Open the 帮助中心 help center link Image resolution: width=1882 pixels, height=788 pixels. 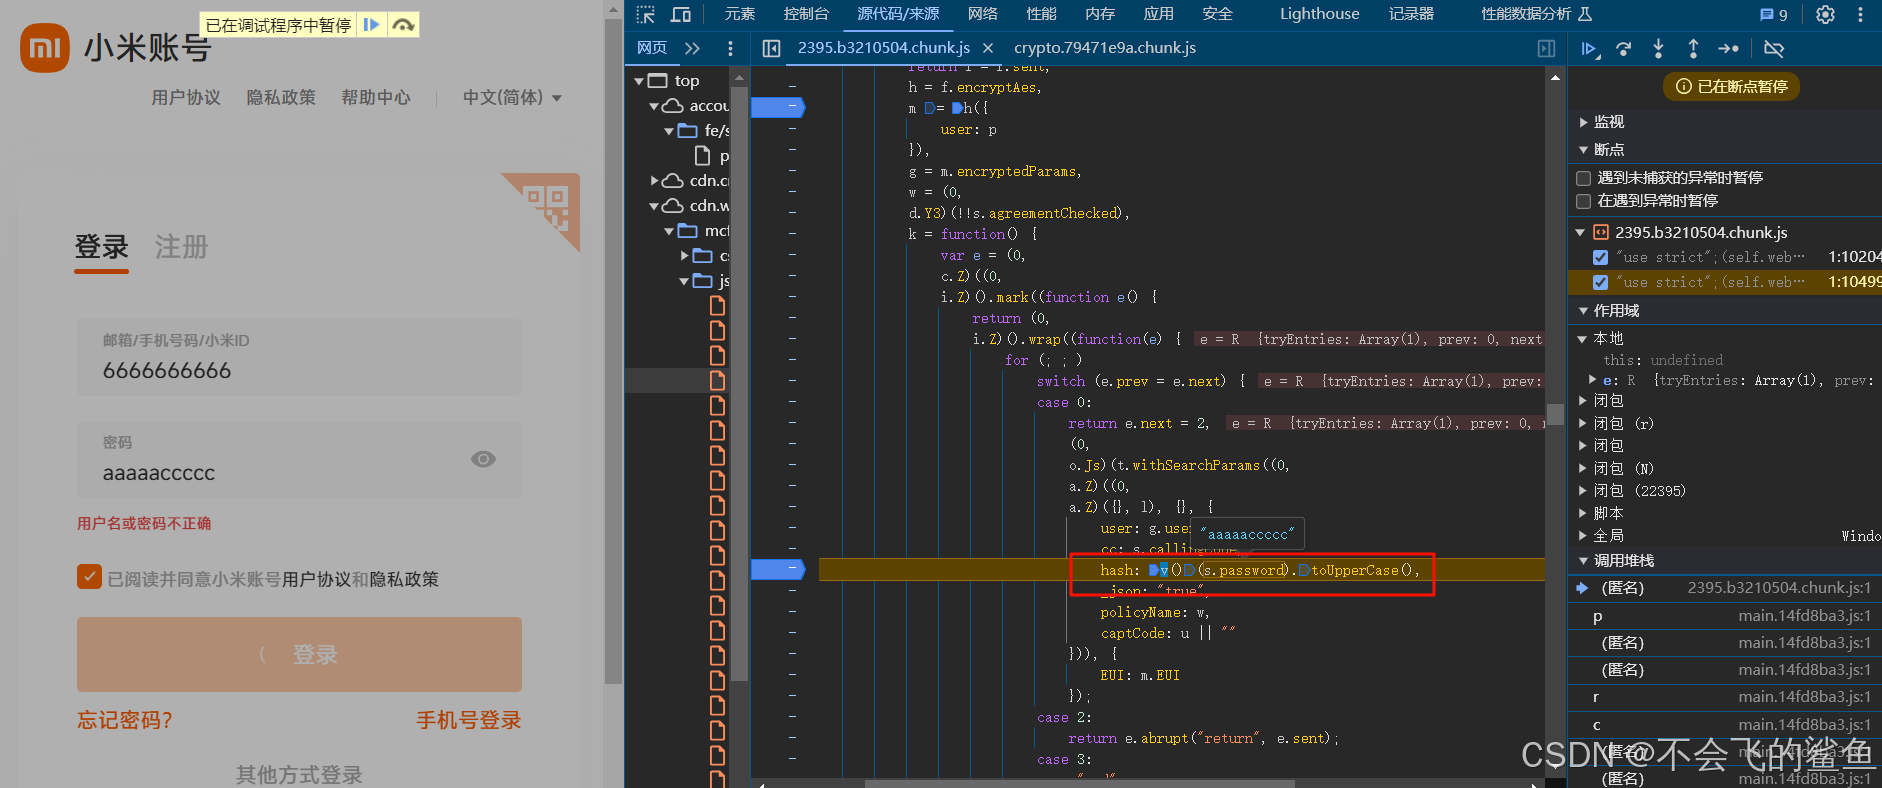tap(376, 98)
